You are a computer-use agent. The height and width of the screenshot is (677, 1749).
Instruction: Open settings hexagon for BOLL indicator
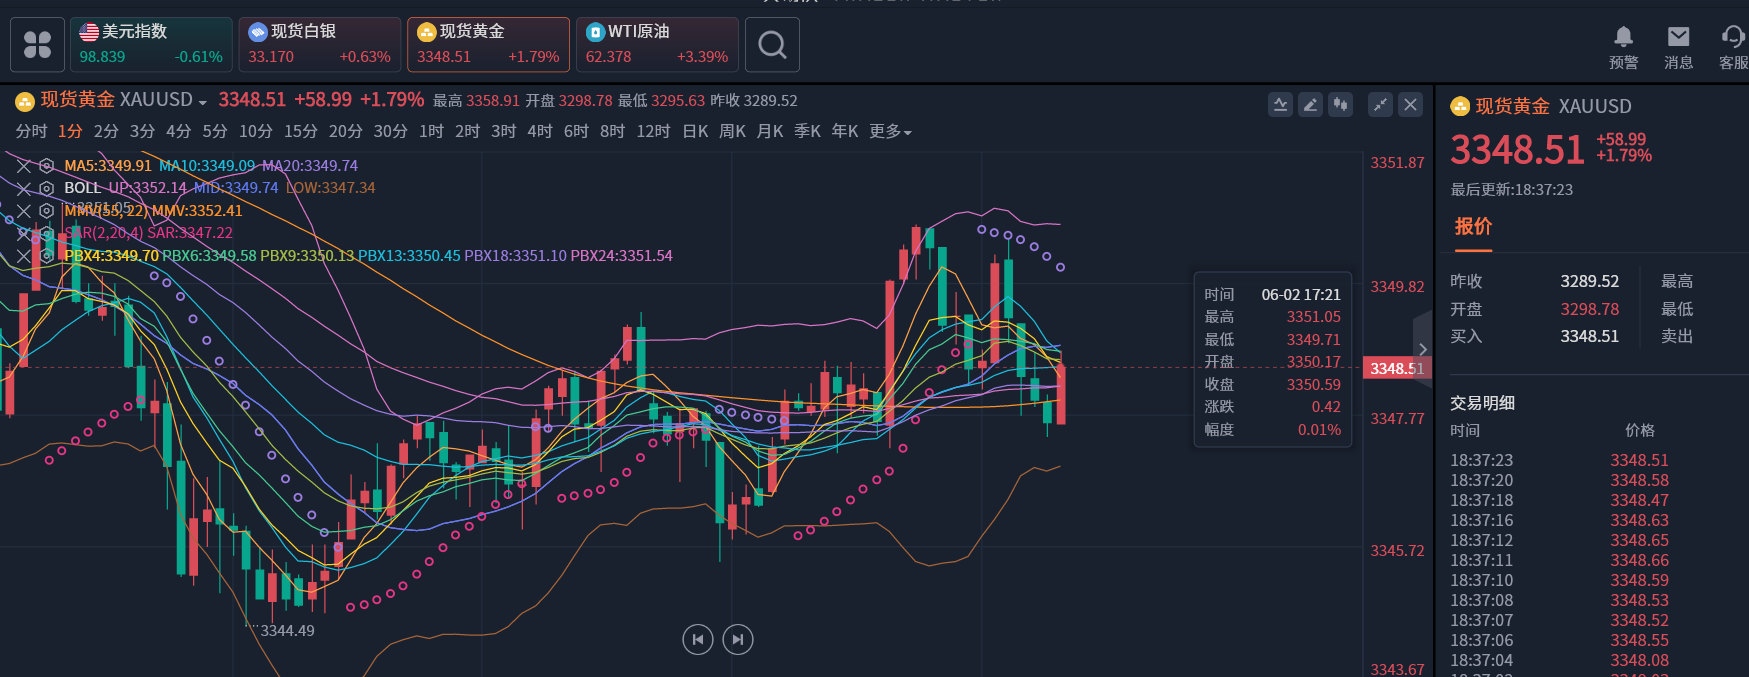click(x=46, y=188)
